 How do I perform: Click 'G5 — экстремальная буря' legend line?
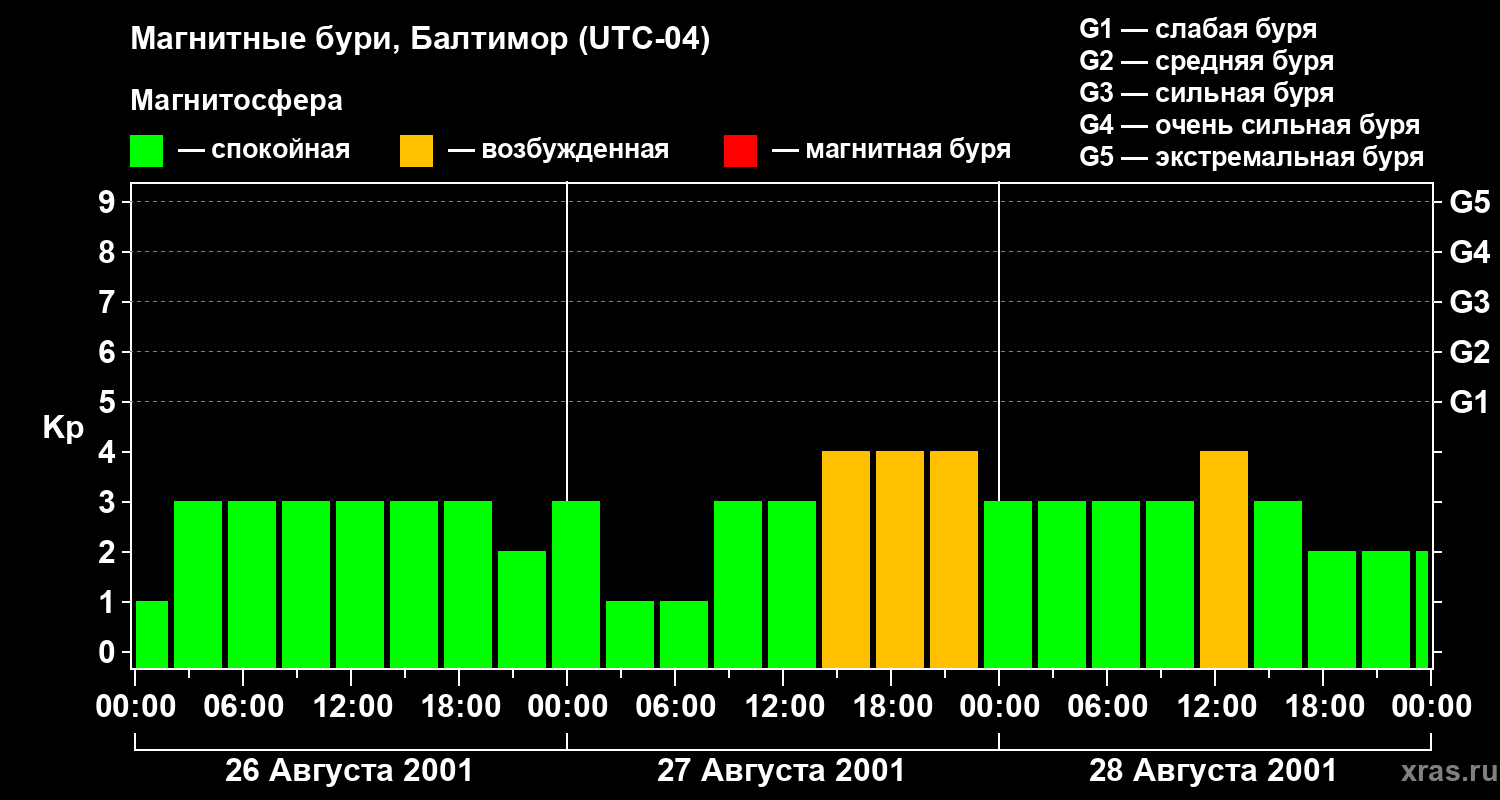click(x=1251, y=157)
